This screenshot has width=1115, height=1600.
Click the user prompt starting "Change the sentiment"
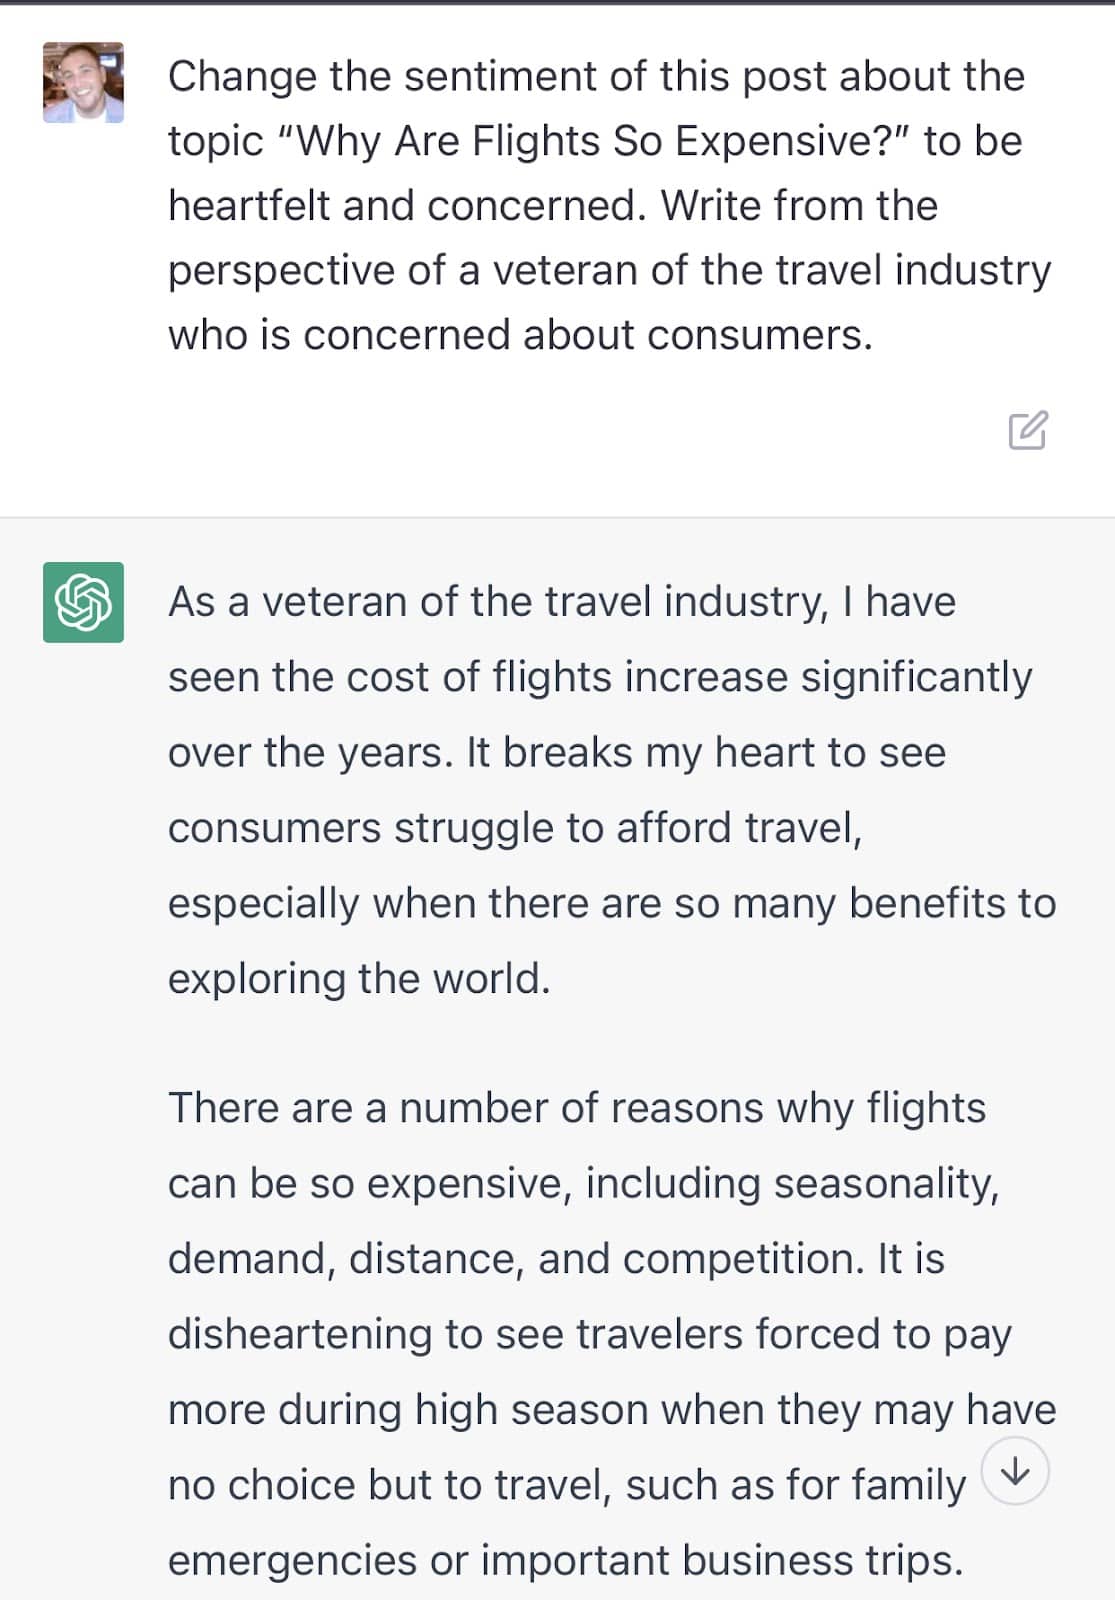tap(596, 77)
